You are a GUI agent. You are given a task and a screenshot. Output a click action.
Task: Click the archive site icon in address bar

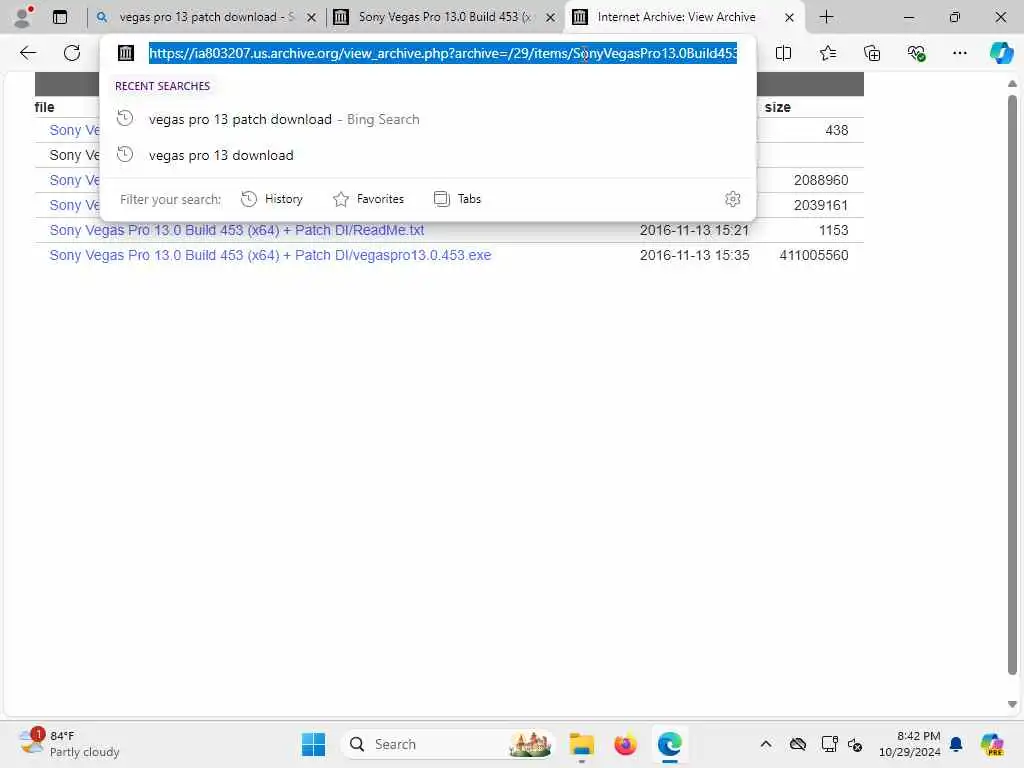pos(125,53)
